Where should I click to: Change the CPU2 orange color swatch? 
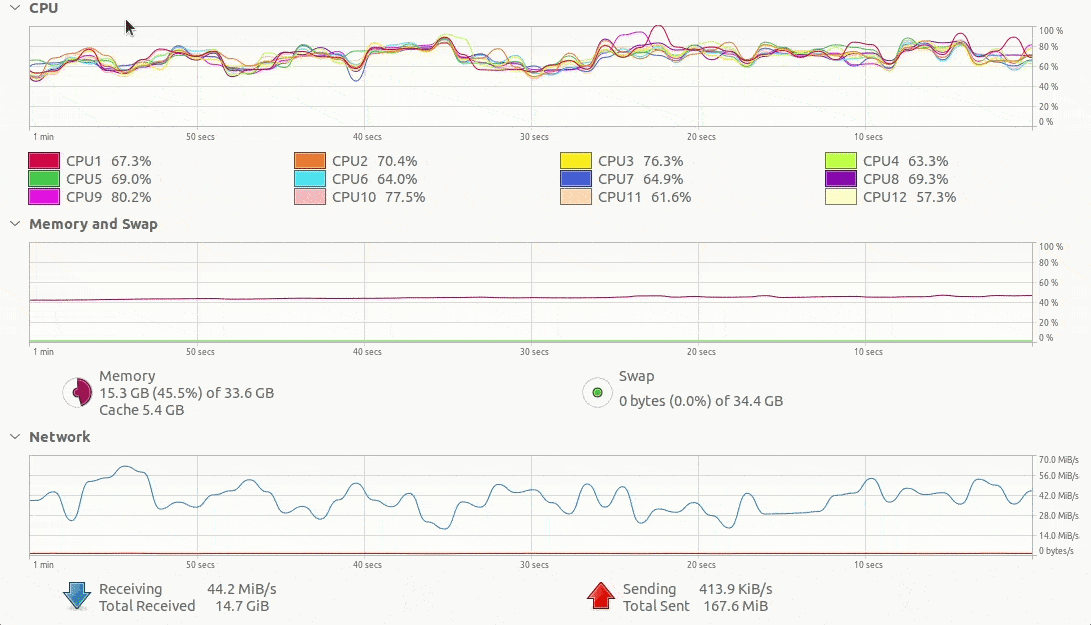click(310, 161)
